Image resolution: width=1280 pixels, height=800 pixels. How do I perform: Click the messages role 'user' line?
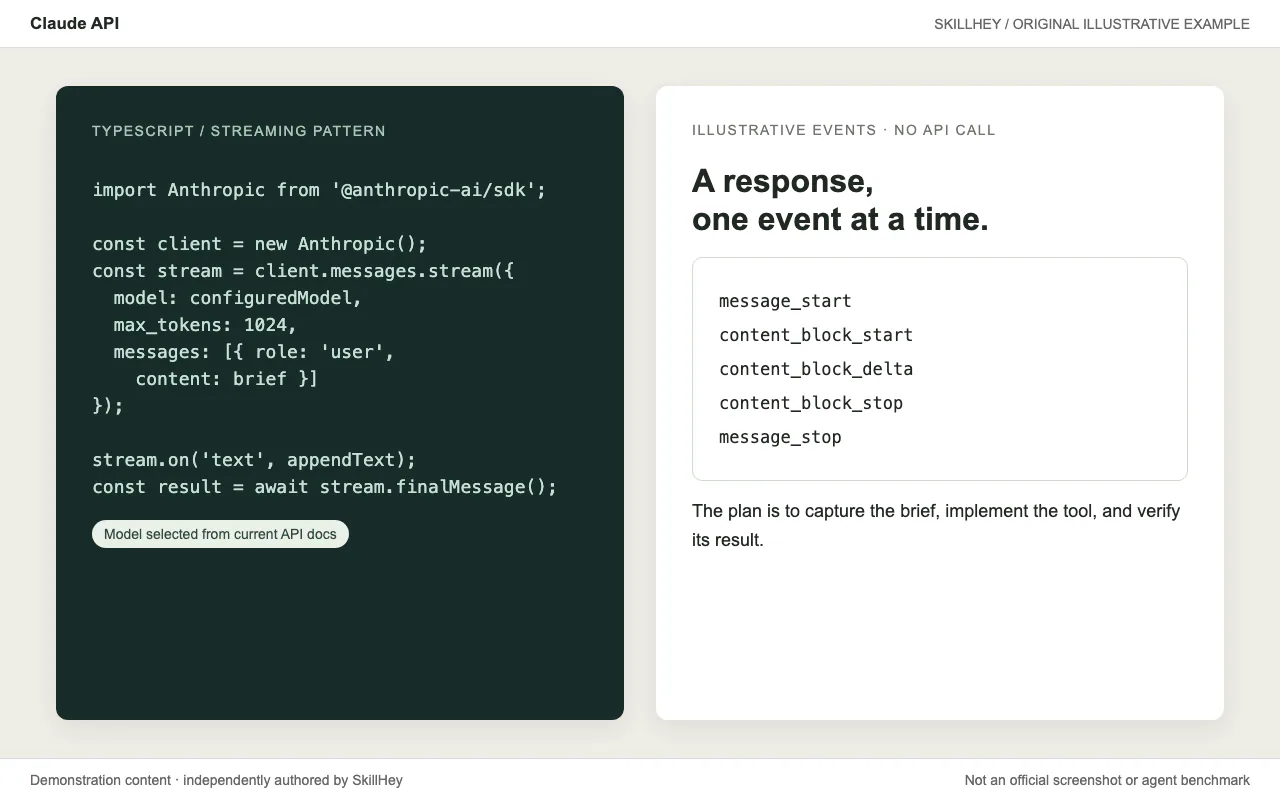point(254,352)
